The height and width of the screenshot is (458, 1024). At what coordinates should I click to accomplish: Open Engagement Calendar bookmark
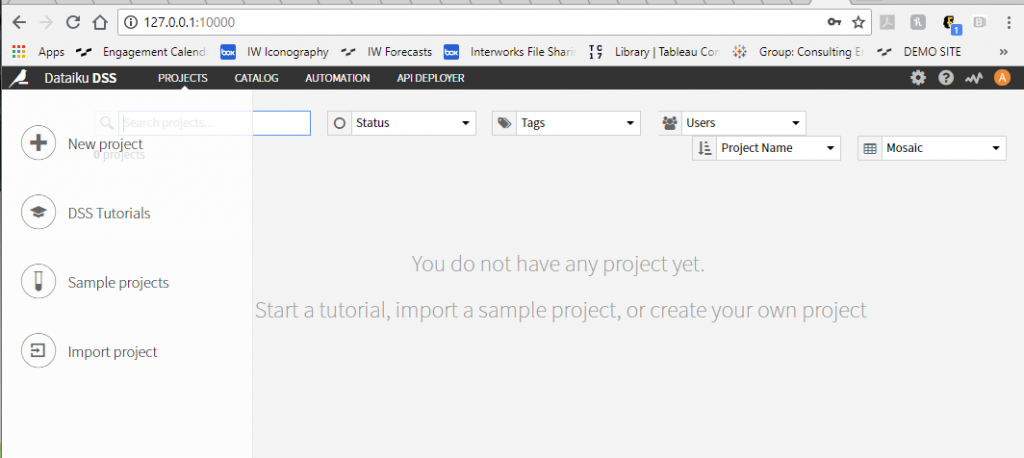[x=144, y=52]
